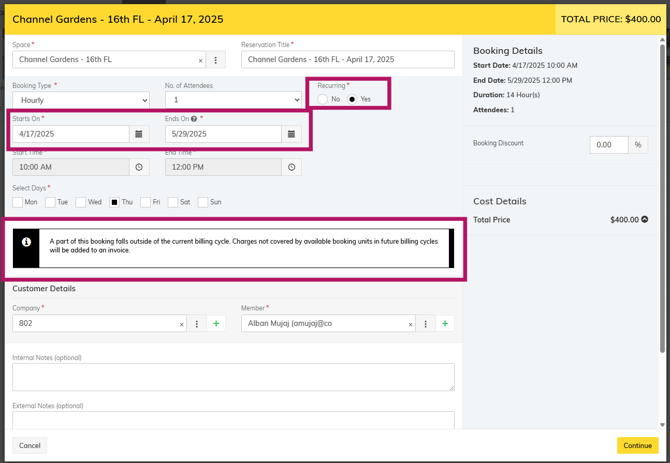Enable the Fri day checkbox
The image size is (670, 463).
146,202
